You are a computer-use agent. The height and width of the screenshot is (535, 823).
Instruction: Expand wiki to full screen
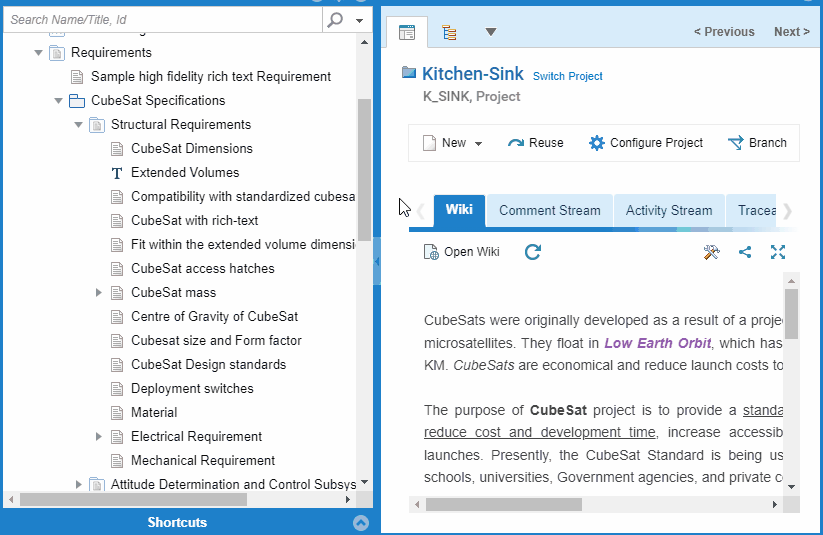778,252
